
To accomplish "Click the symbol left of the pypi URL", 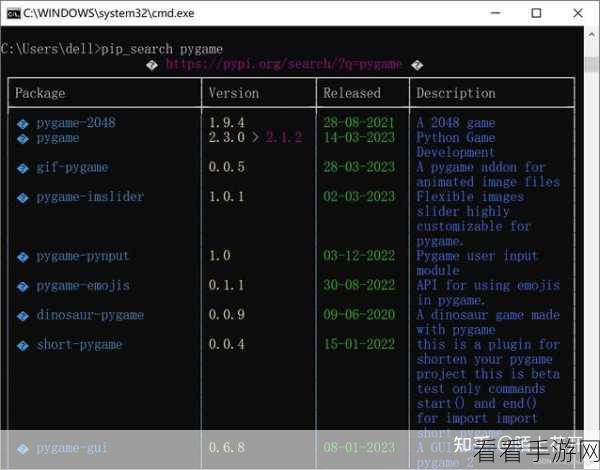I will pos(152,65).
